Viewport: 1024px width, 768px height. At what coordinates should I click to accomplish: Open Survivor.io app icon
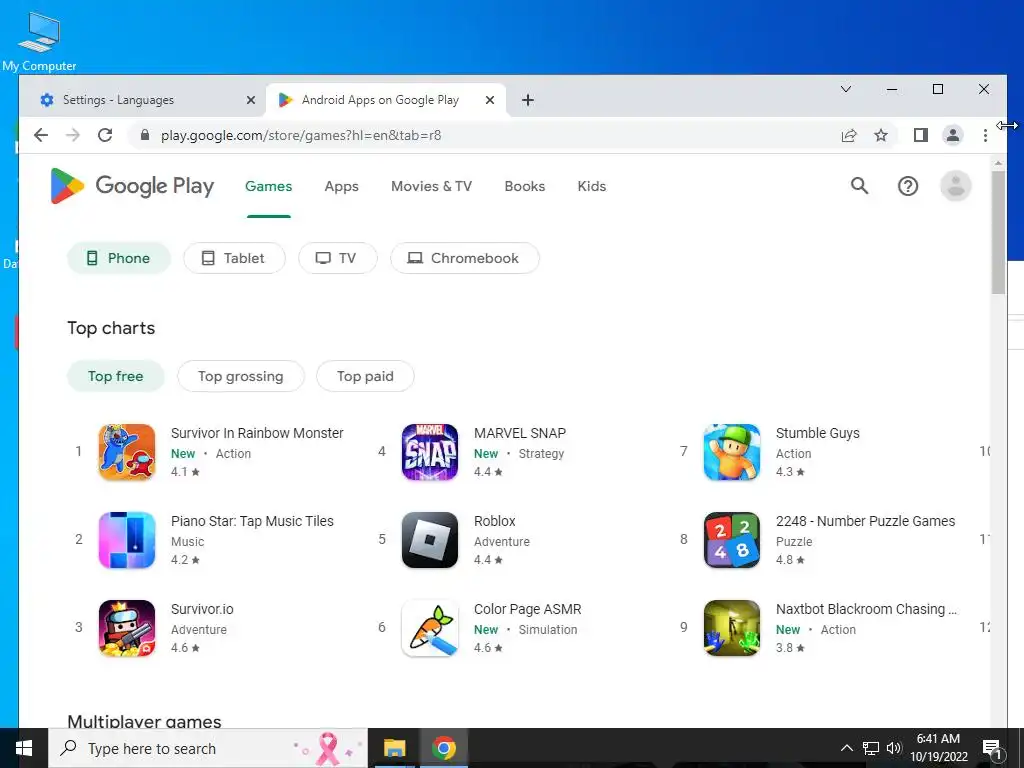point(127,628)
